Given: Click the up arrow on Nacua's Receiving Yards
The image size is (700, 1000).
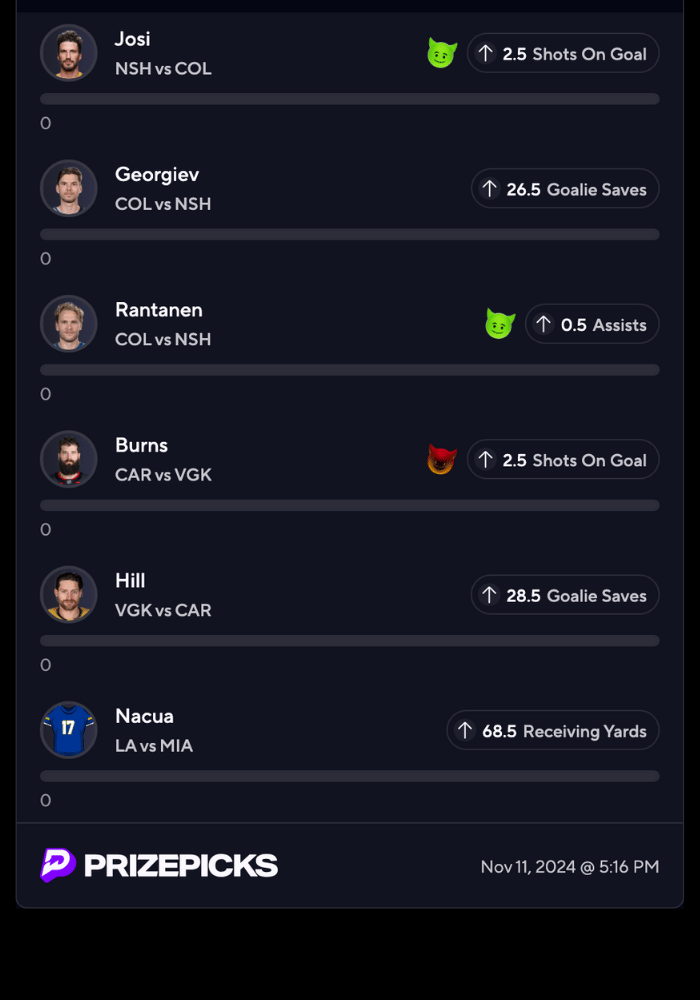Looking at the screenshot, I should [465, 731].
